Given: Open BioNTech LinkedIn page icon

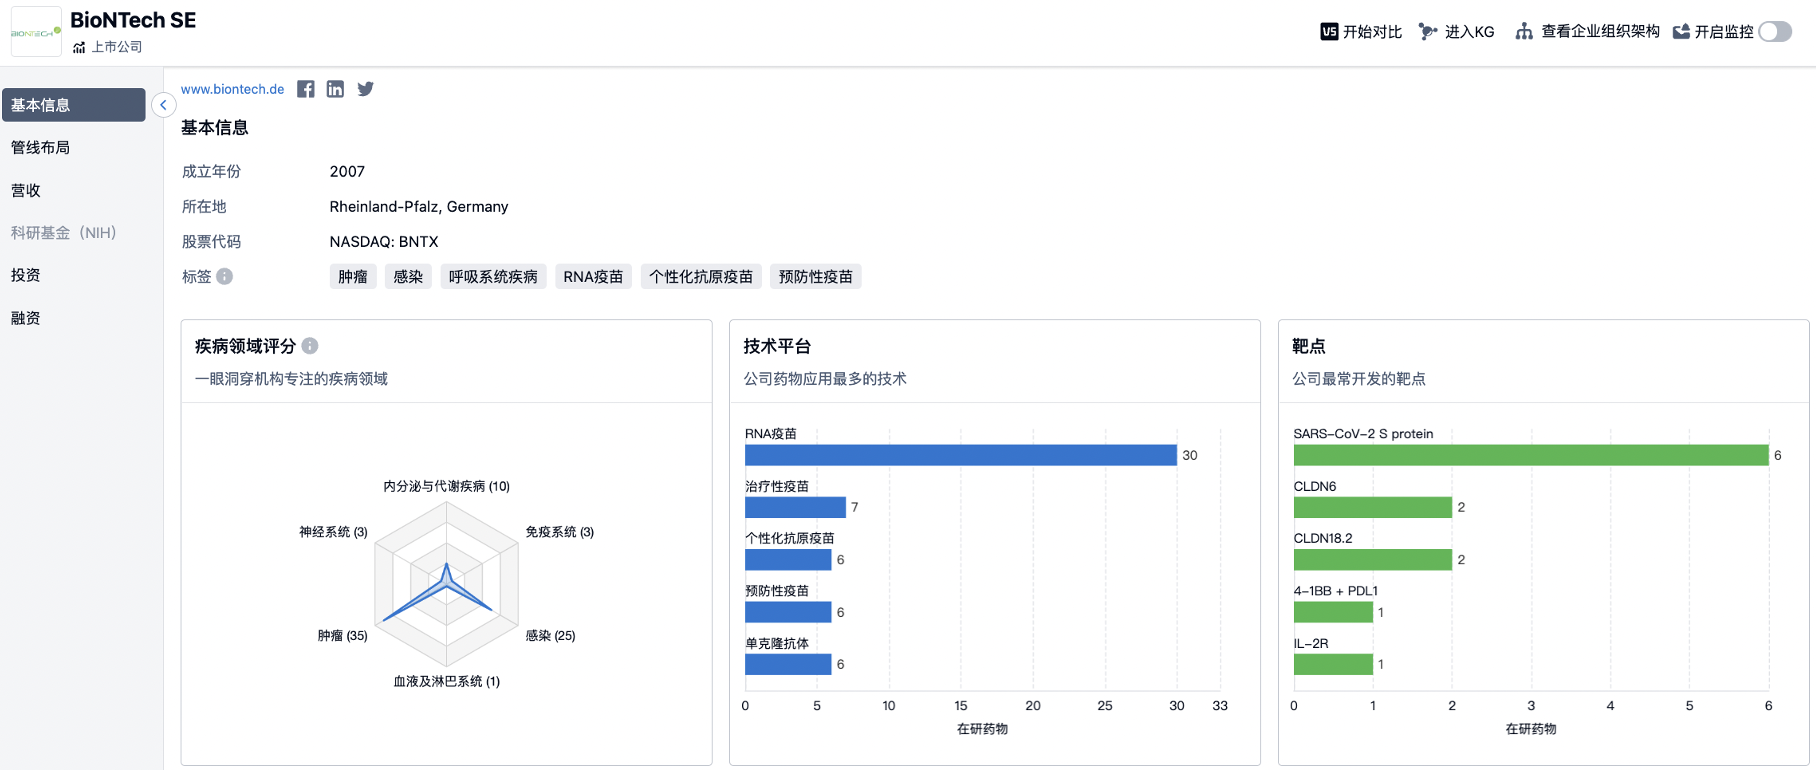Looking at the screenshot, I should tap(335, 89).
